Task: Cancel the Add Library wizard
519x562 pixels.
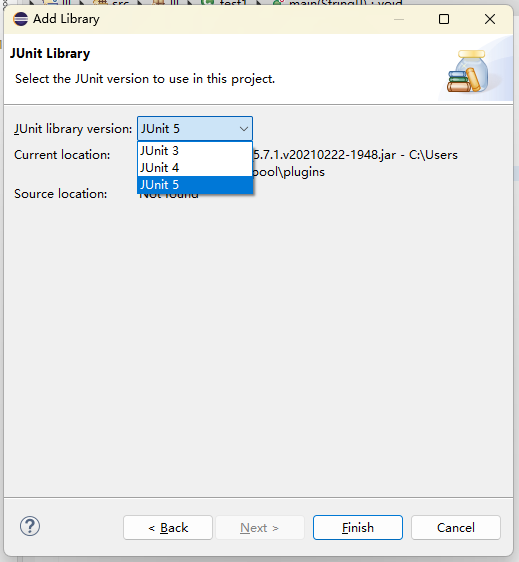Action: tap(456, 527)
